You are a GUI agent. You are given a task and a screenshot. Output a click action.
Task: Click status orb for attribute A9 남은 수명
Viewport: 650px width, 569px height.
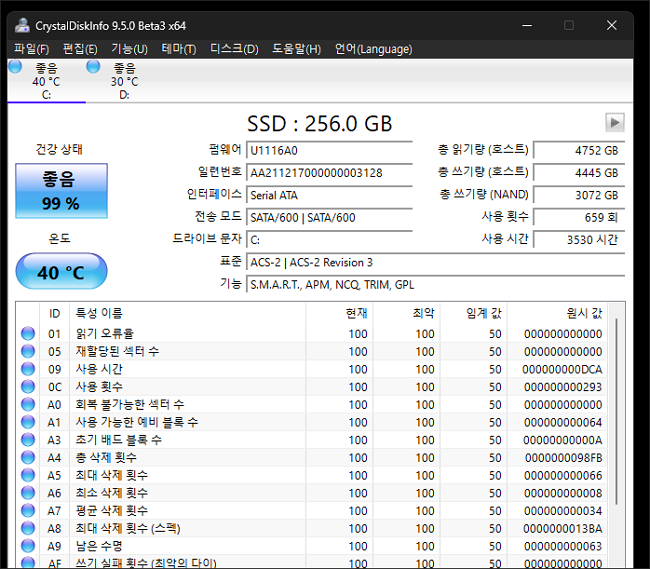coord(28,546)
